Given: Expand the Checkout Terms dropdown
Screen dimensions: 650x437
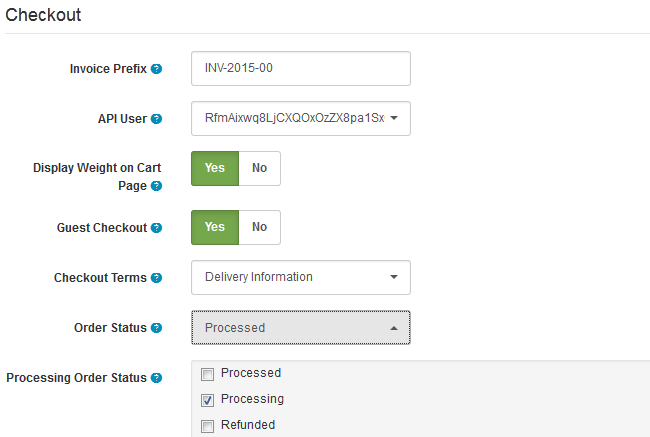Looking at the screenshot, I should coord(300,277).
